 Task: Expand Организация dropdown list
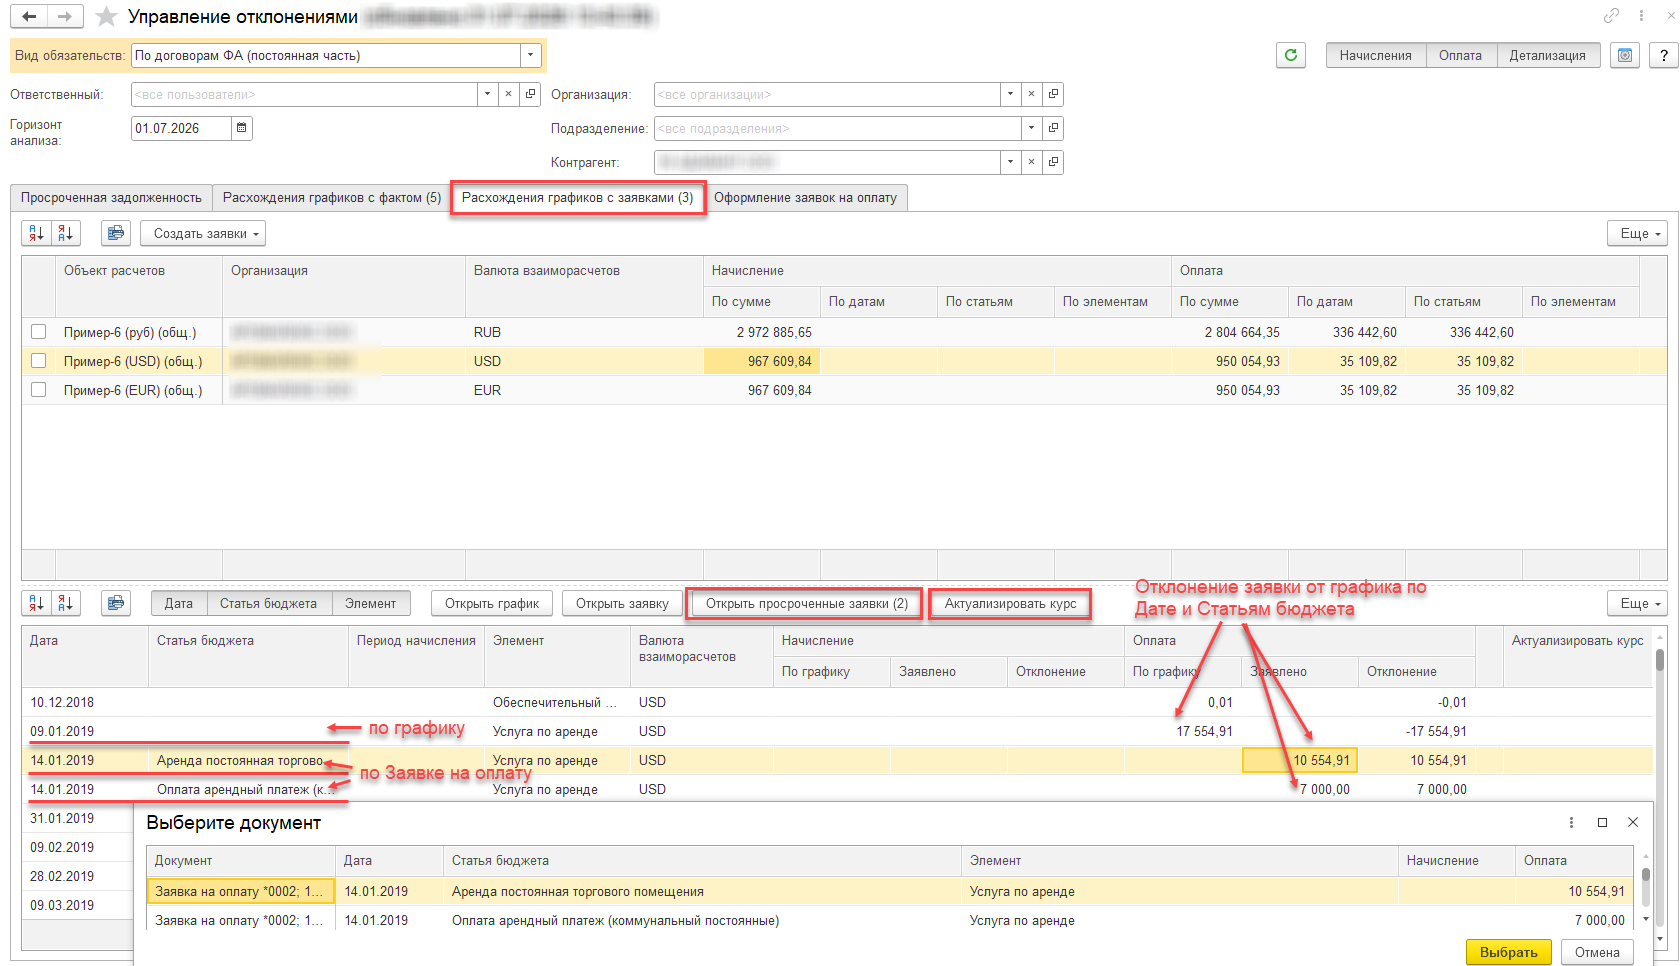1010,94
